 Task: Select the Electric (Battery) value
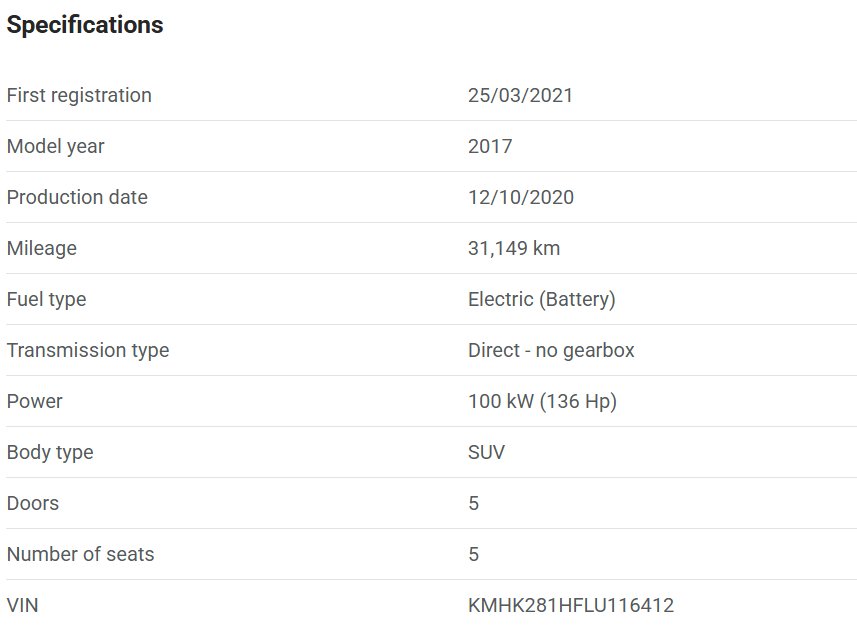[x=542, y=299]
